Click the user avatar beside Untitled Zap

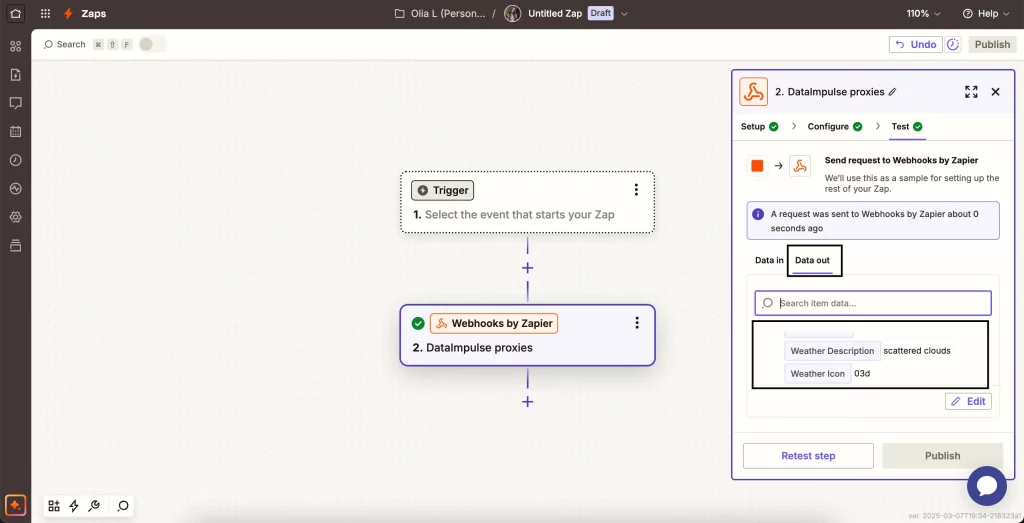click(513, 14)
